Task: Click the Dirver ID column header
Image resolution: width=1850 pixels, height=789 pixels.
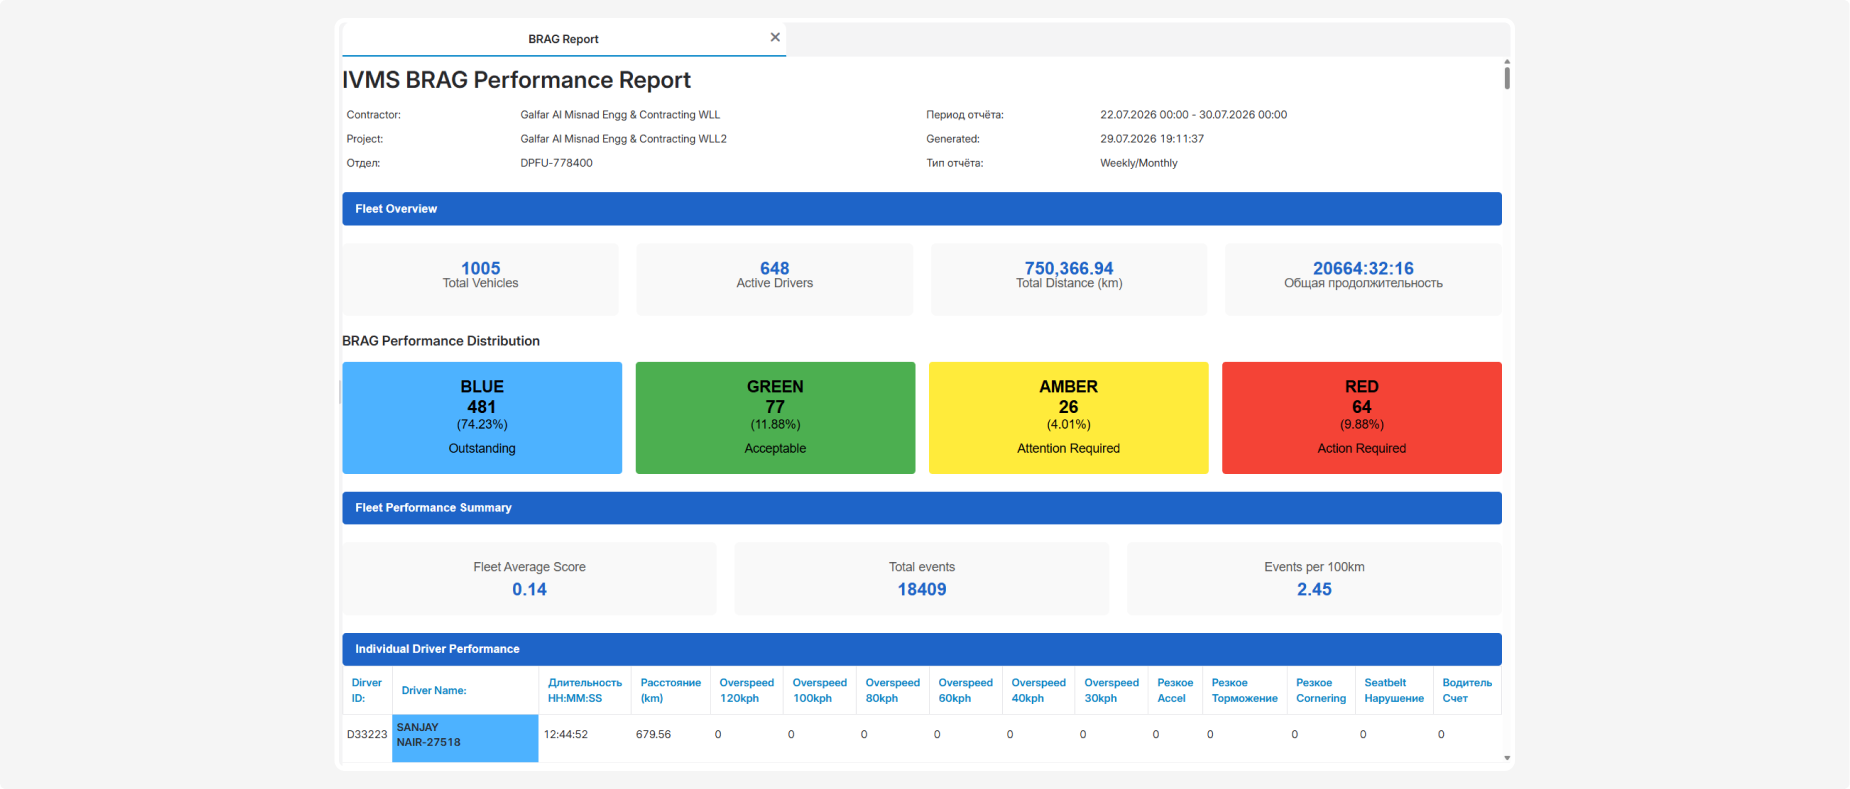Action: 367,690
